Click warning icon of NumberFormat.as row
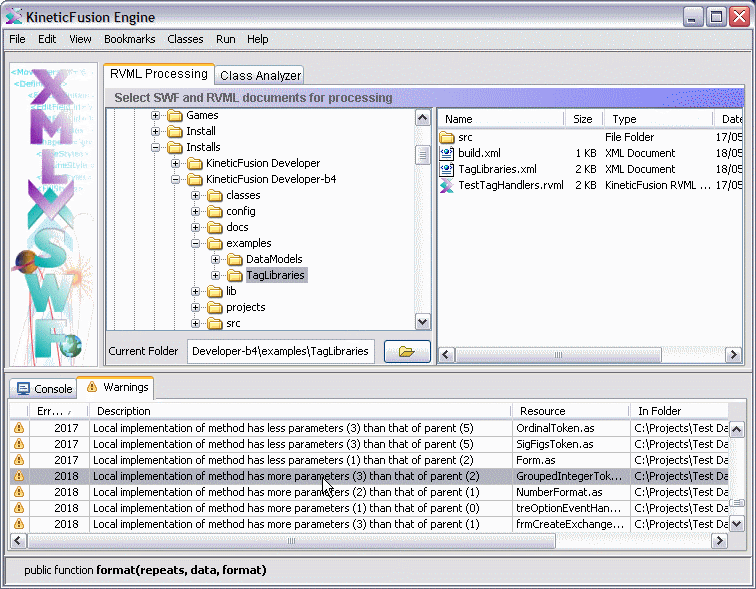This screenshot has width=756, height=589. click(18, 492)
